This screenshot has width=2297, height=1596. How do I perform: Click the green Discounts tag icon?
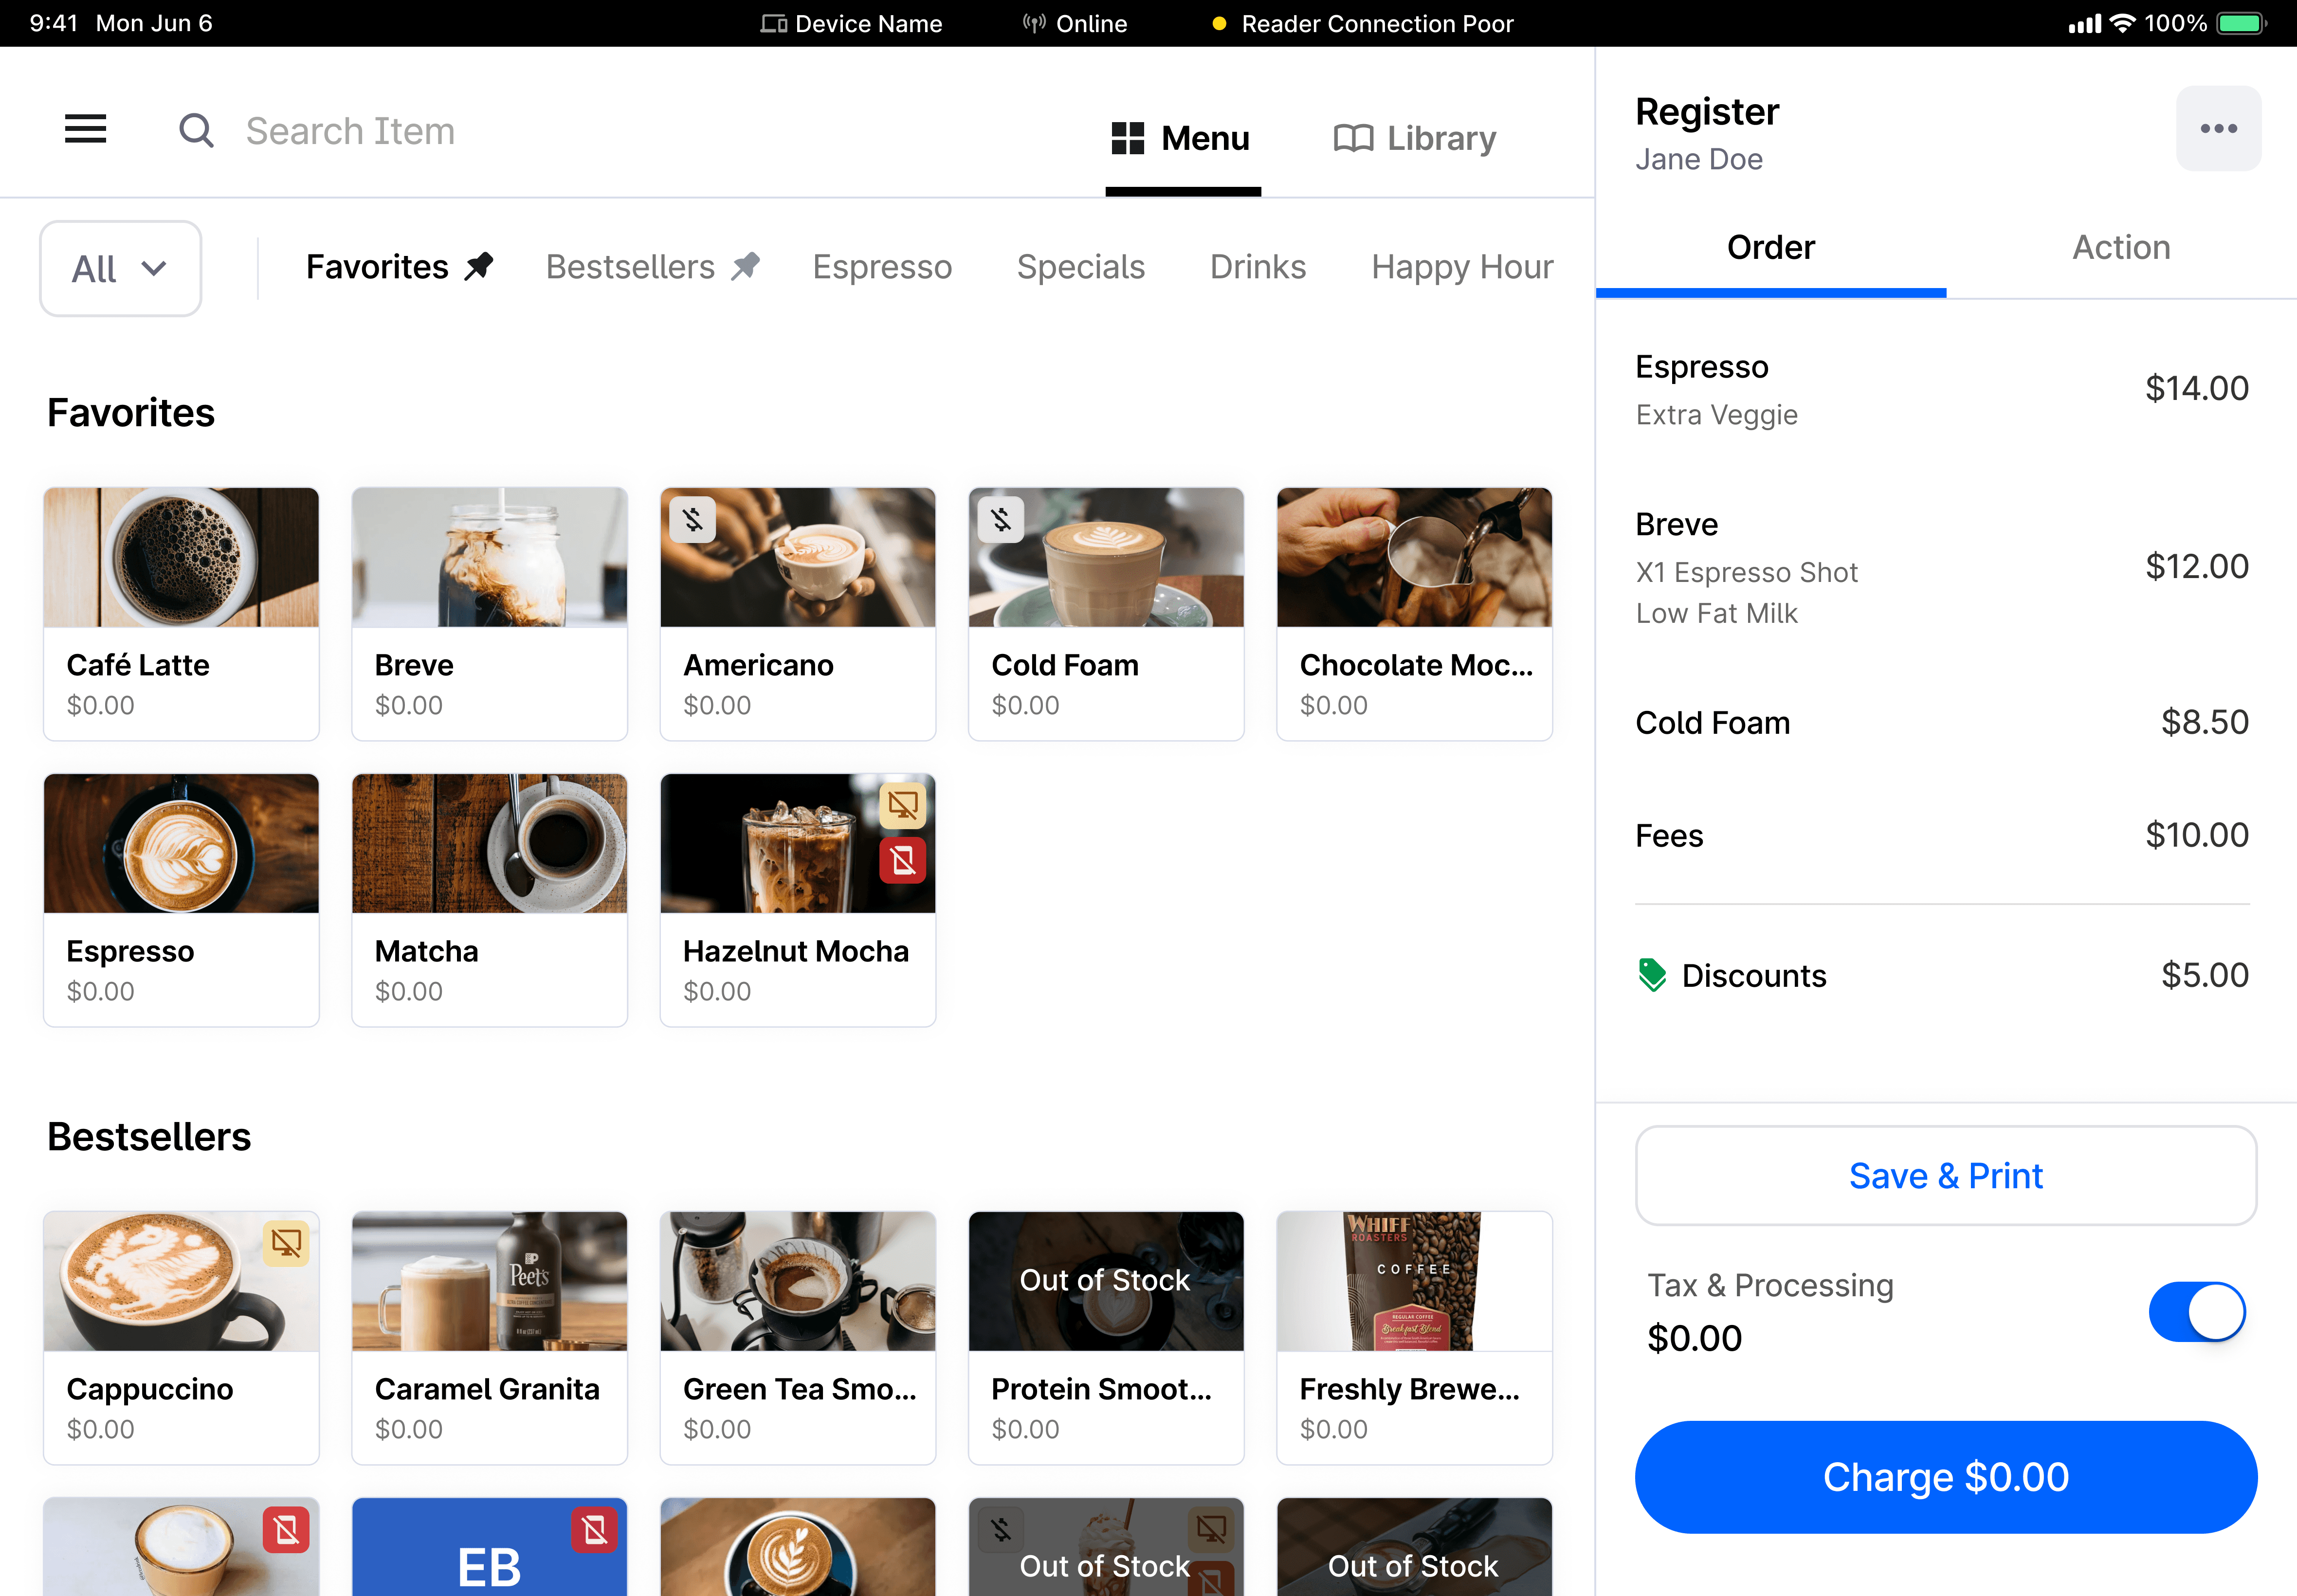point(1652,975)
